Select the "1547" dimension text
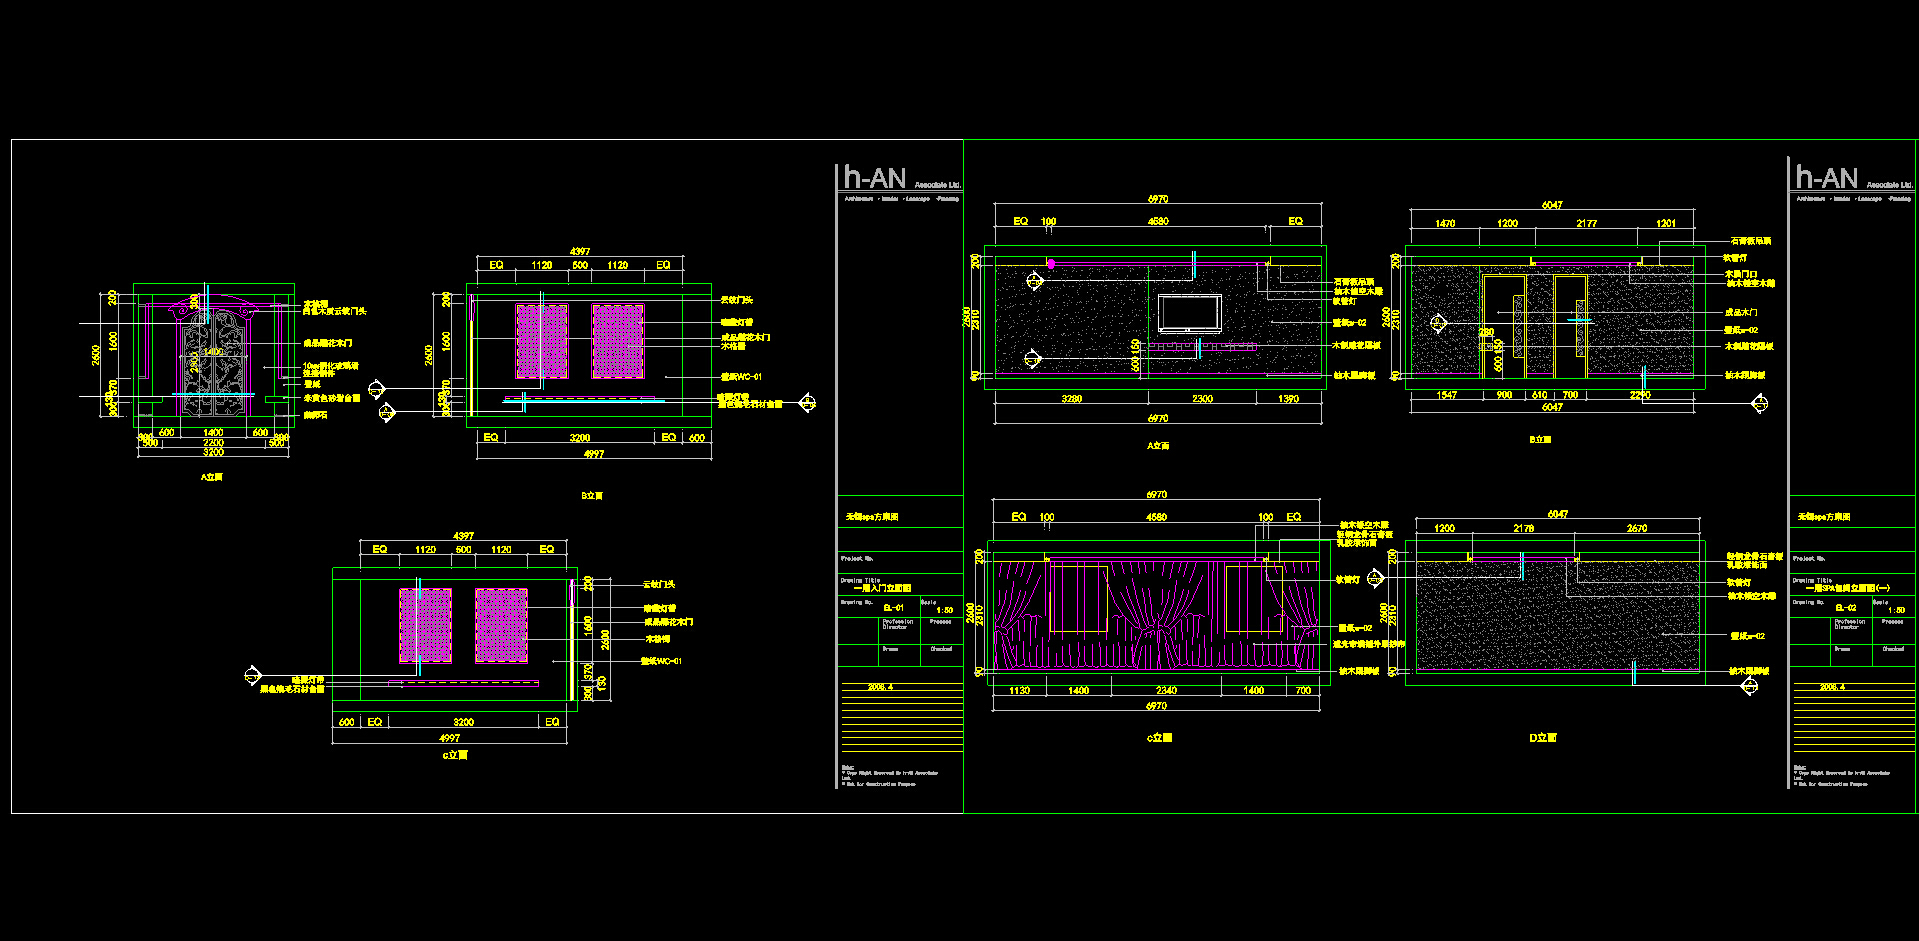 1446,395
